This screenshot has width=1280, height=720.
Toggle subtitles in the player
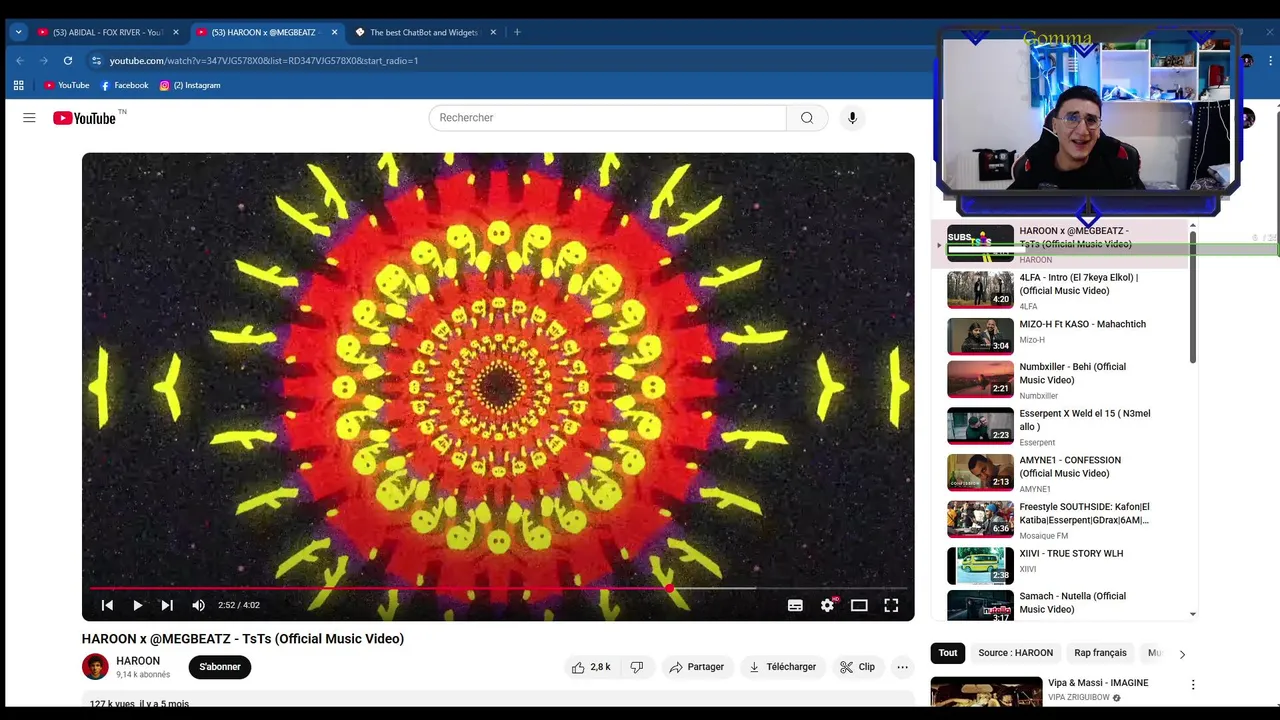795,605
